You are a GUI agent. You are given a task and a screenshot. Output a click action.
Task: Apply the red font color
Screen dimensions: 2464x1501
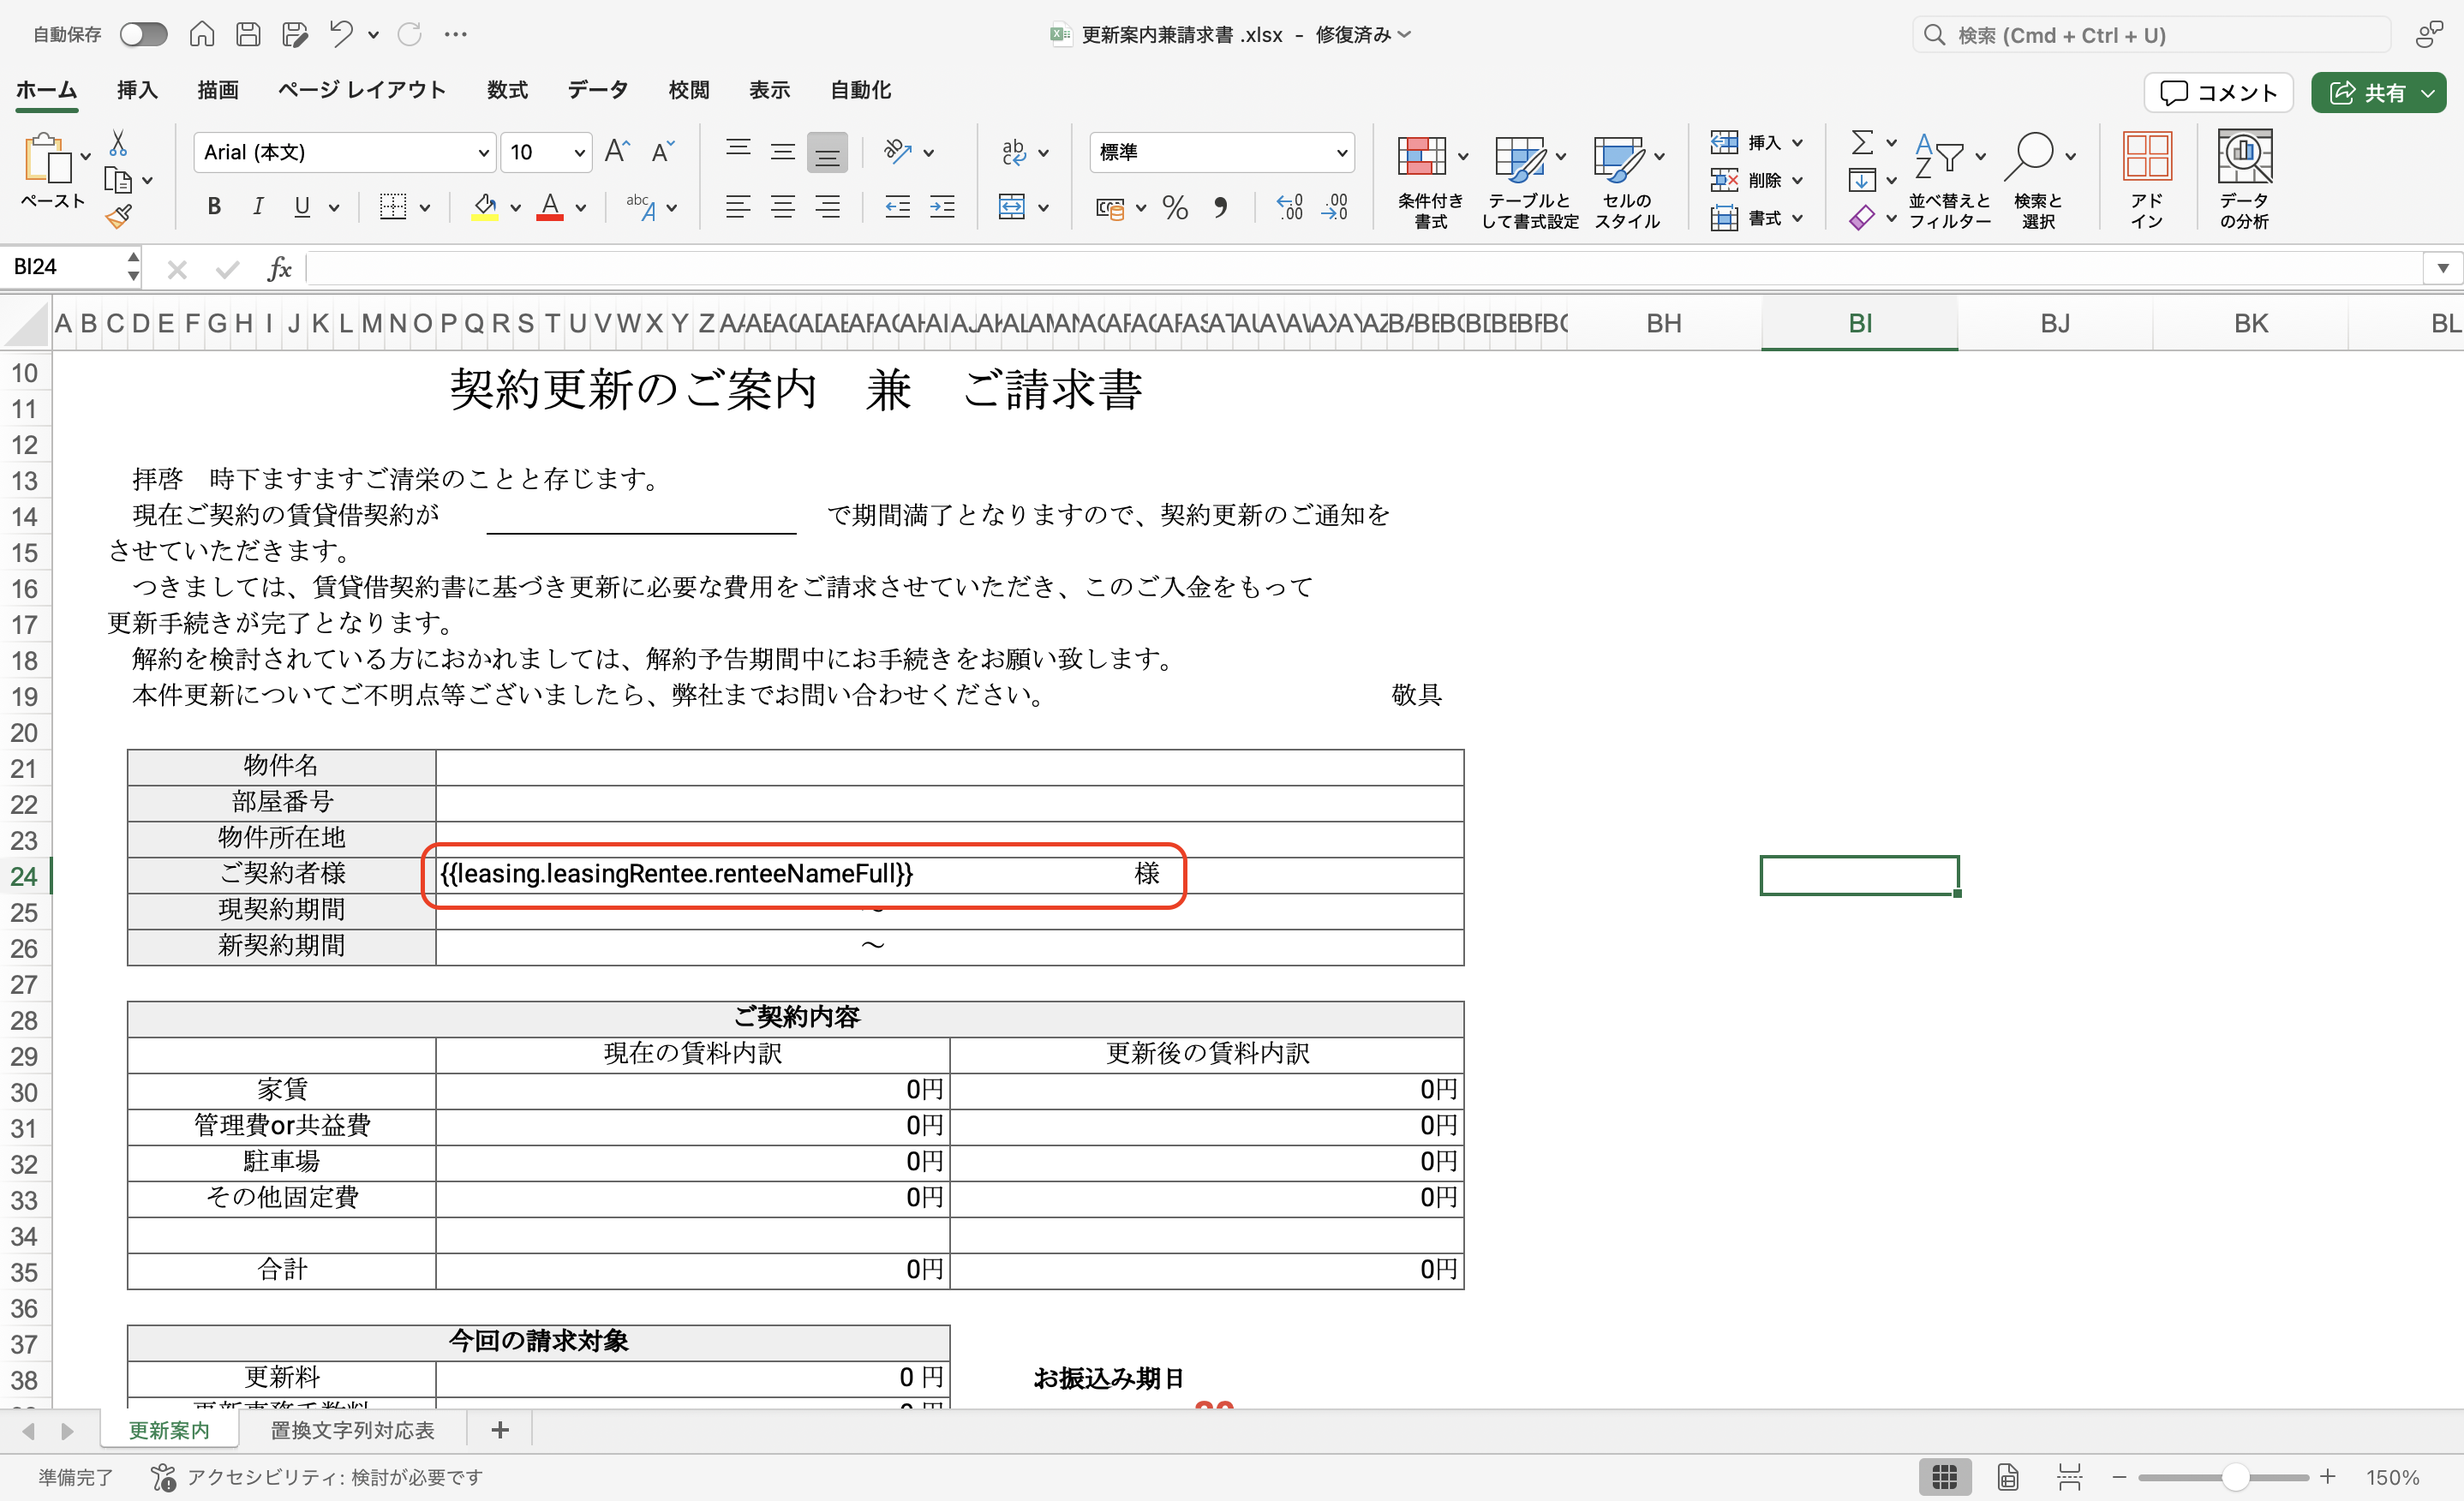coord(550,207)
